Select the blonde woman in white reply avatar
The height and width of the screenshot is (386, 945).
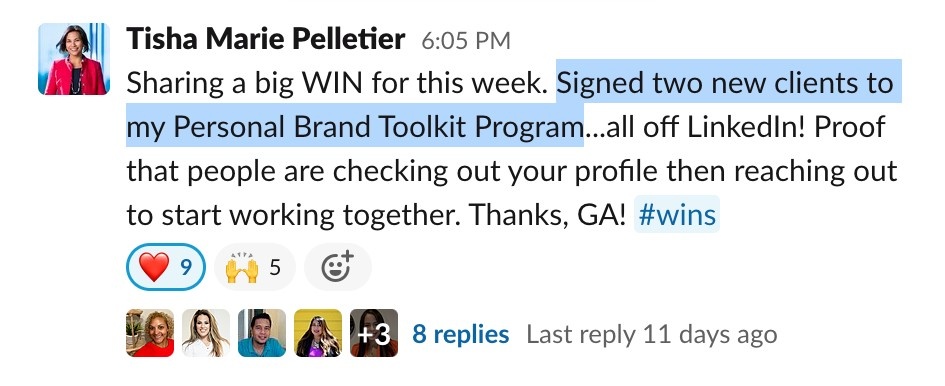tap(206, 333)
